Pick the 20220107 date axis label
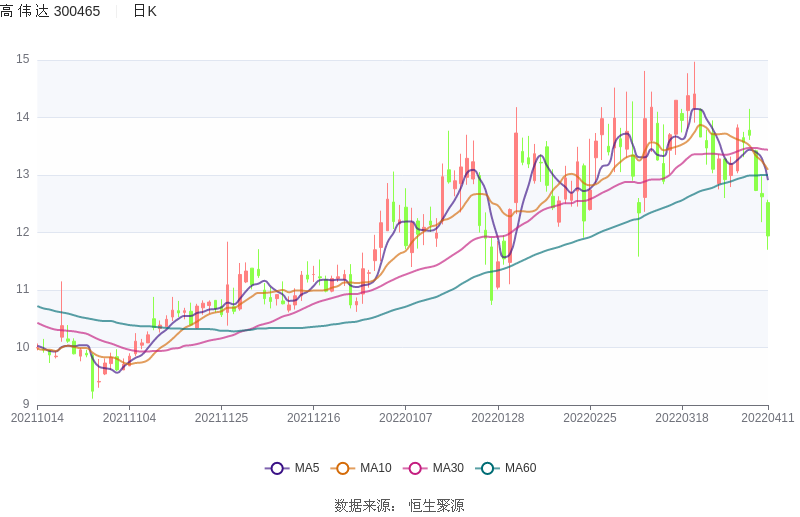800x517 pixels. [405, 418]
